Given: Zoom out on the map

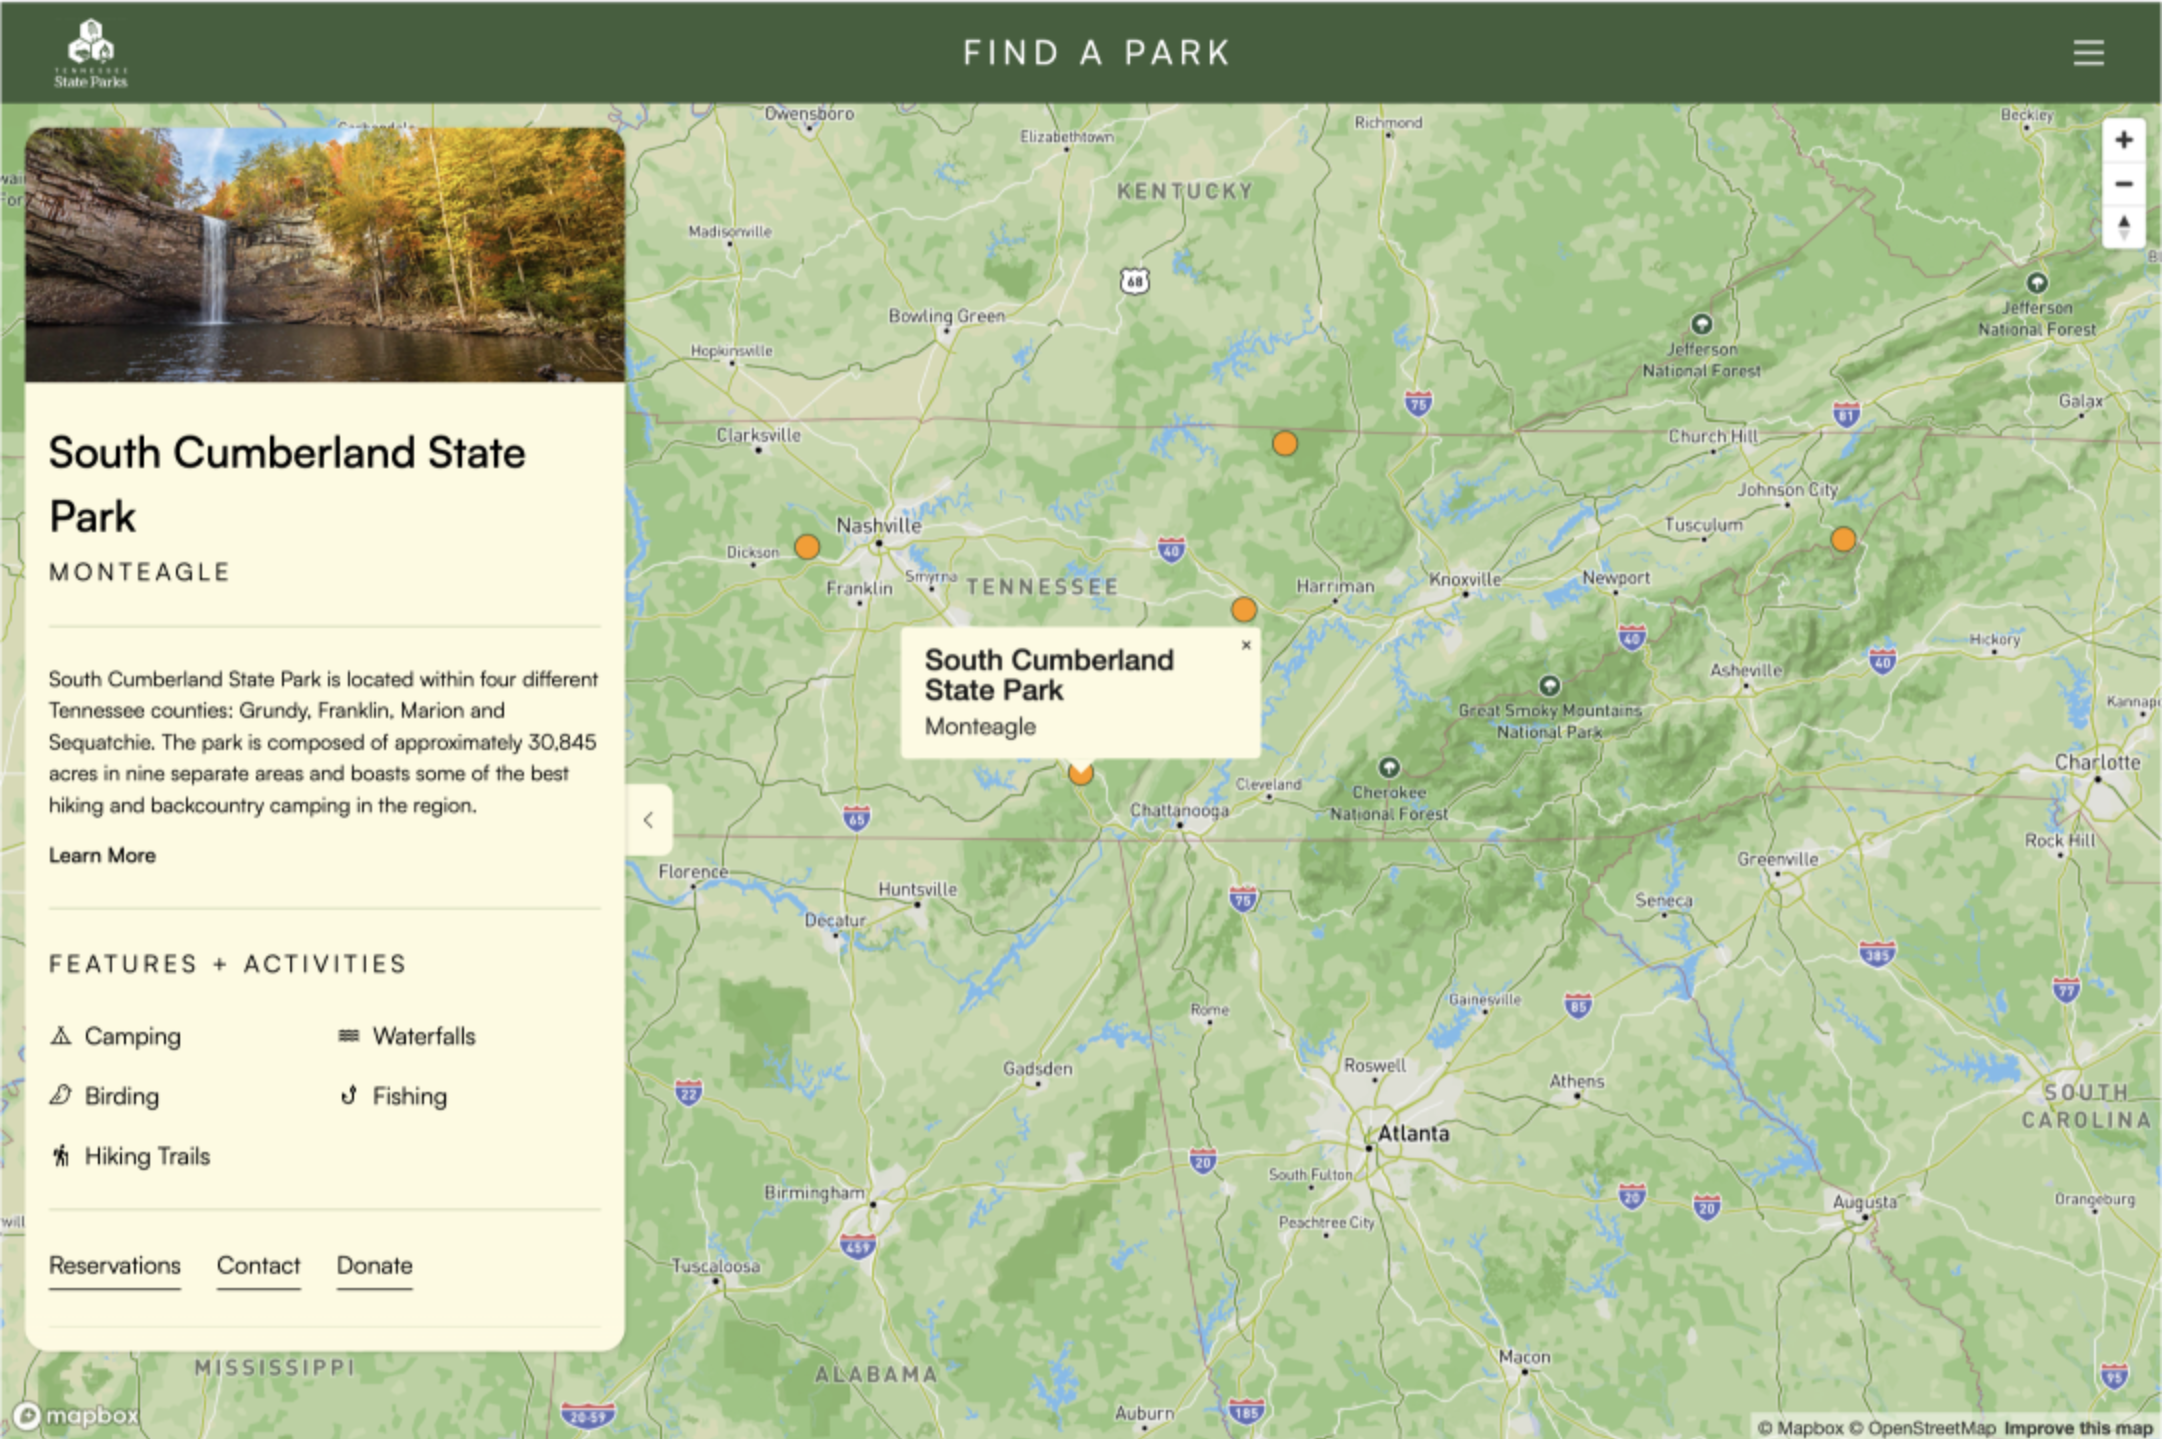Looking at the screenshot, I should point(2123,184).
